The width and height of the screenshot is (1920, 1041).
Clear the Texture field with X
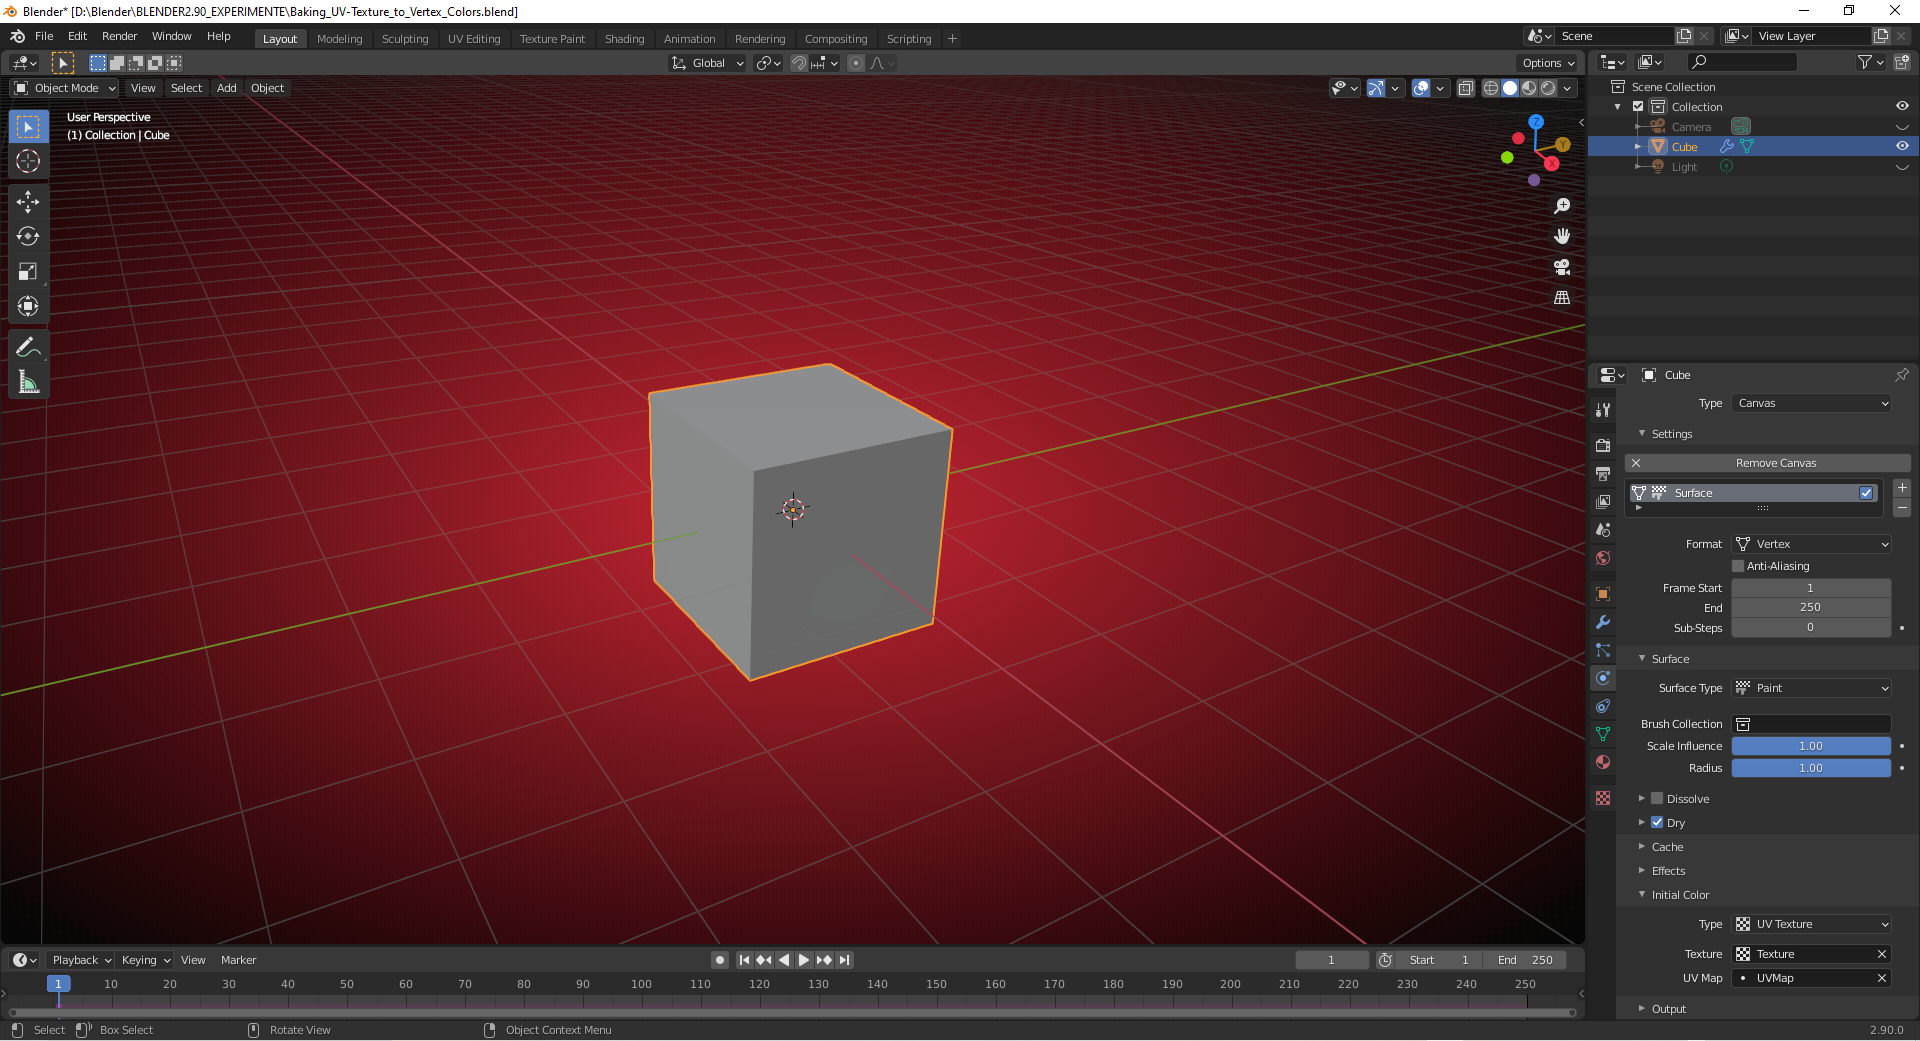click(x=1882, y=954)
